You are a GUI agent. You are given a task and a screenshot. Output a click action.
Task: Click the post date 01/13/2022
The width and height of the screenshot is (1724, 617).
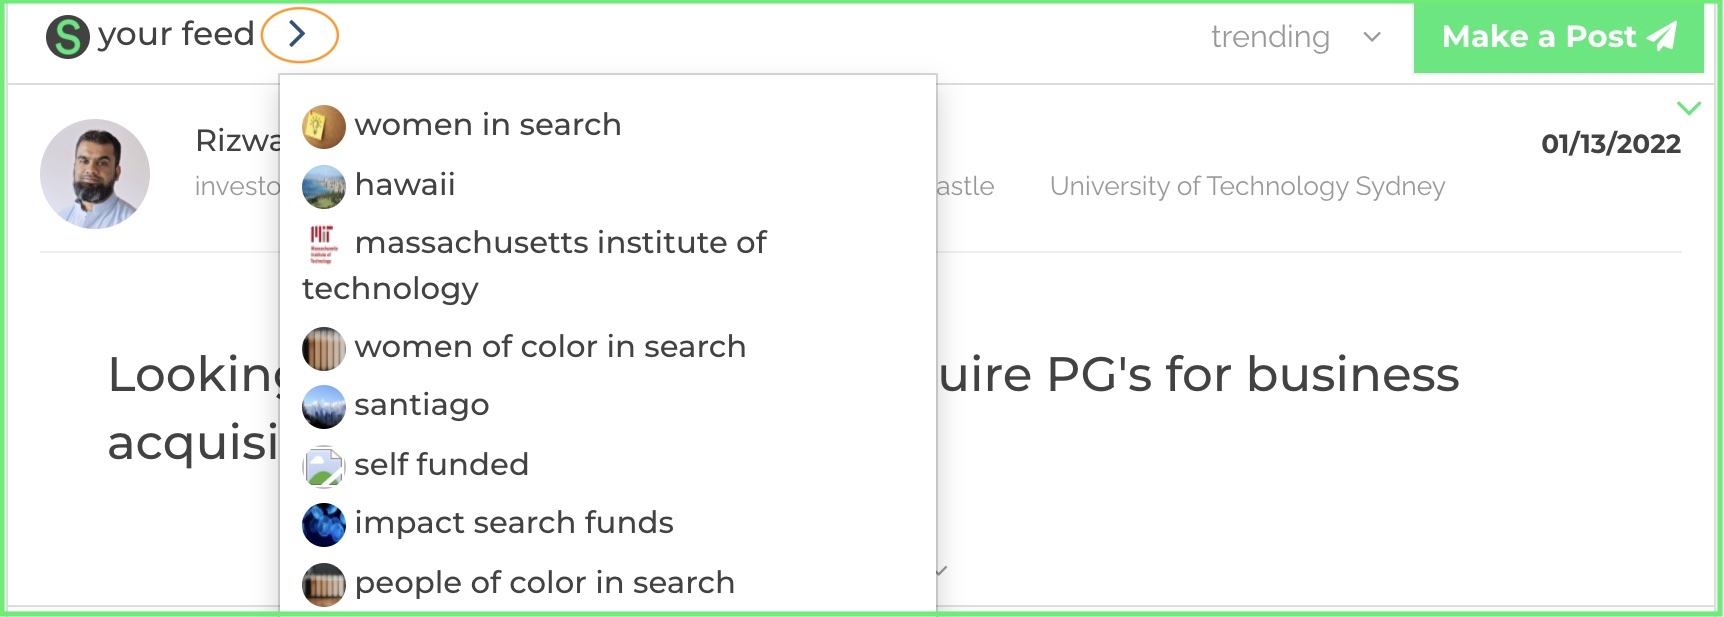click(x=1610, y=144)
